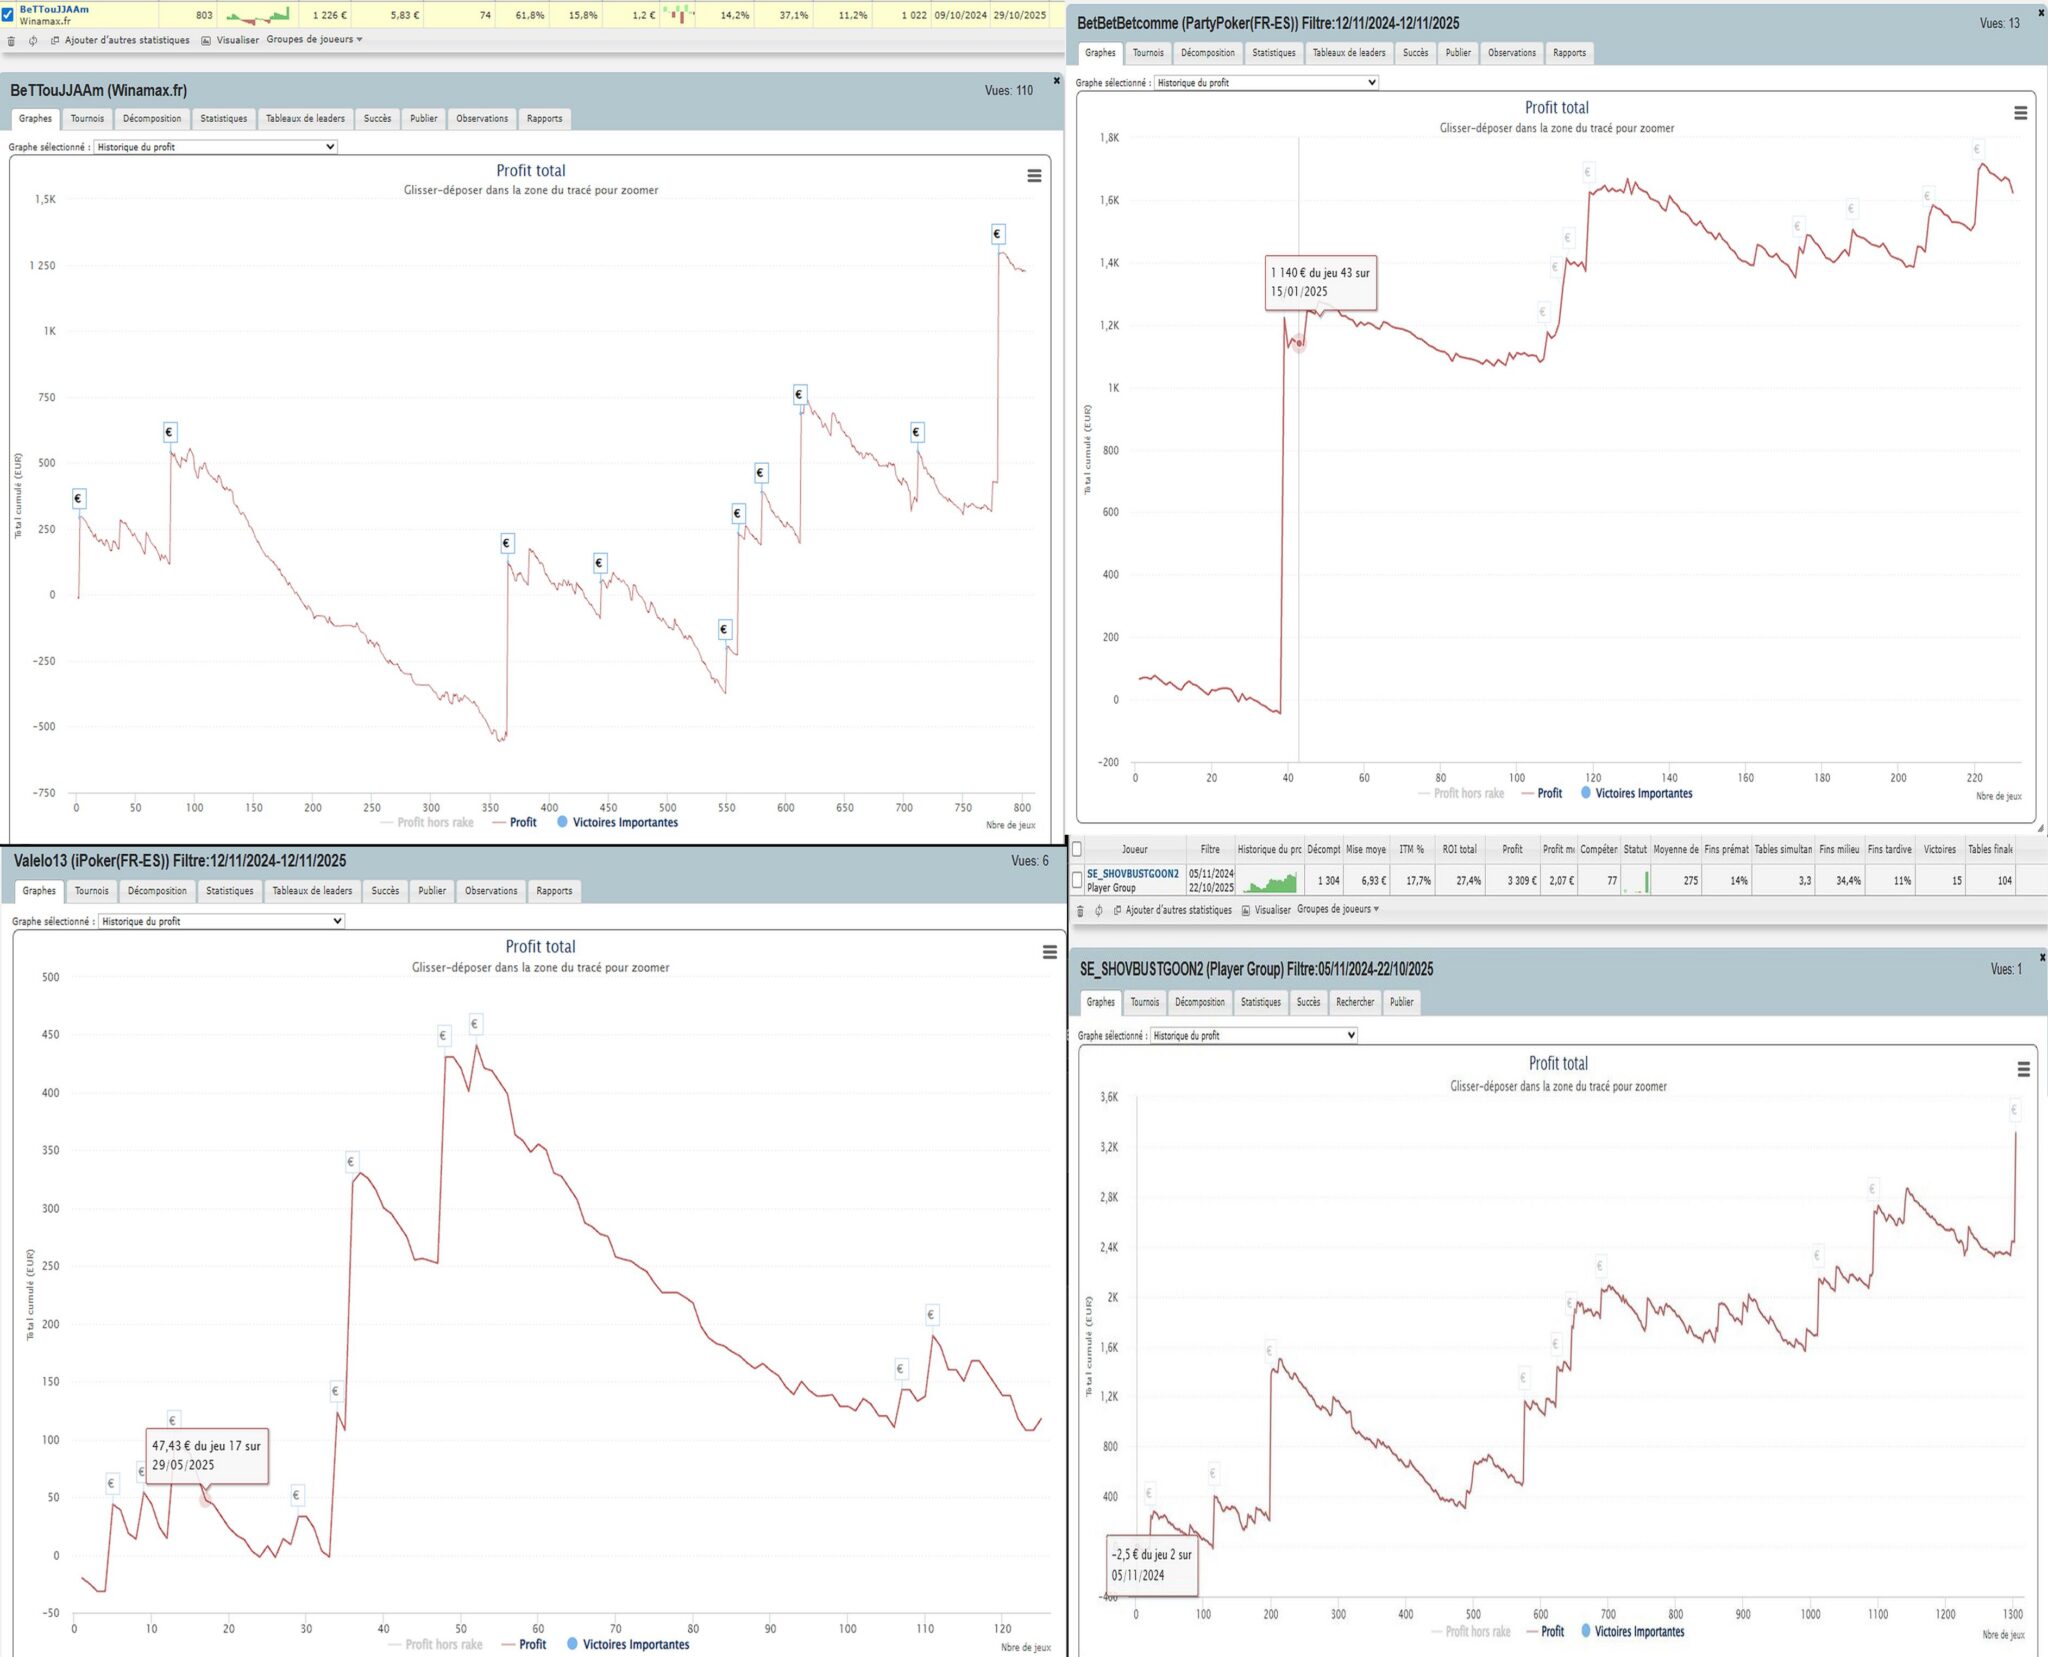Screen dimensions: 2048x1657
Task: Open graph selector in Valelo13 panel
Action: 221,921
